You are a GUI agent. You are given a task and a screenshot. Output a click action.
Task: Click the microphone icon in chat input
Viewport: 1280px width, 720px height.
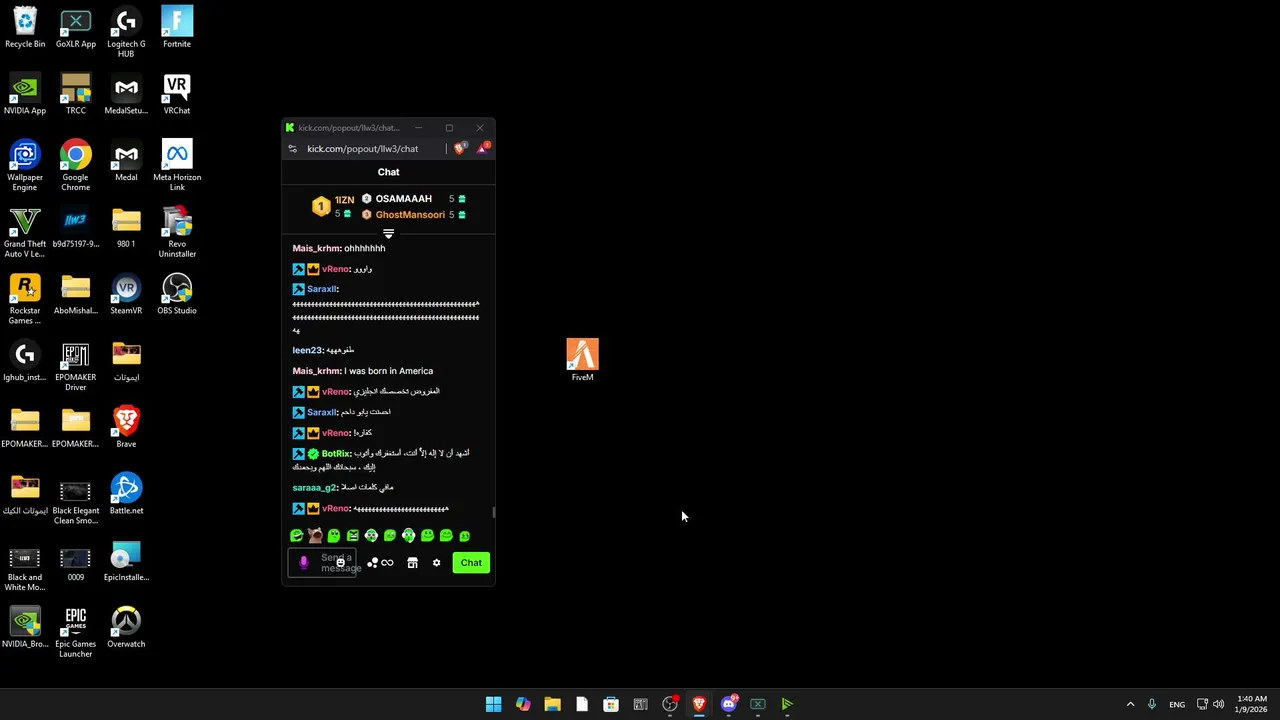pyautogui.click(x=304, y=563)
